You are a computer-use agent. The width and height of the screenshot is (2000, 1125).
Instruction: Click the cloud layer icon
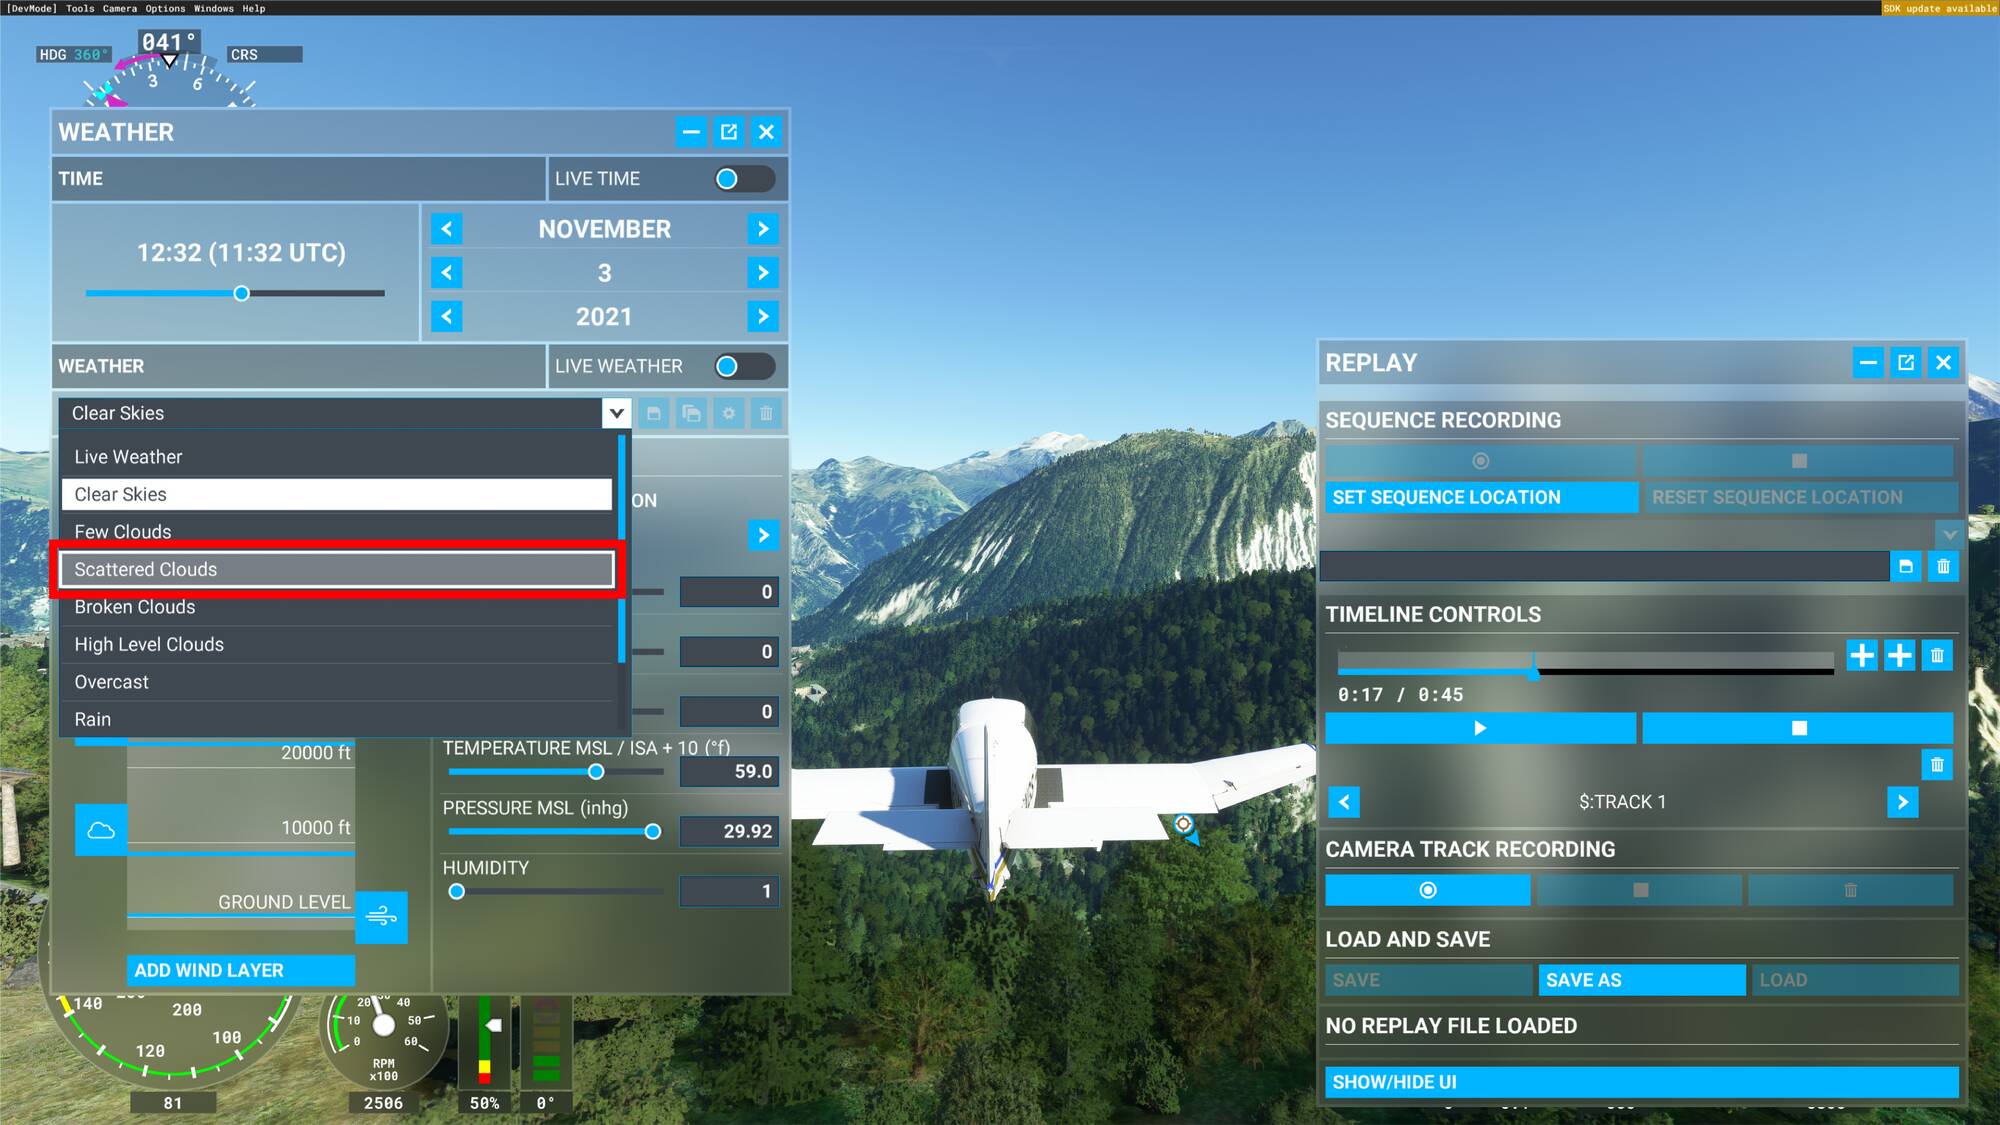coord(101,830)
